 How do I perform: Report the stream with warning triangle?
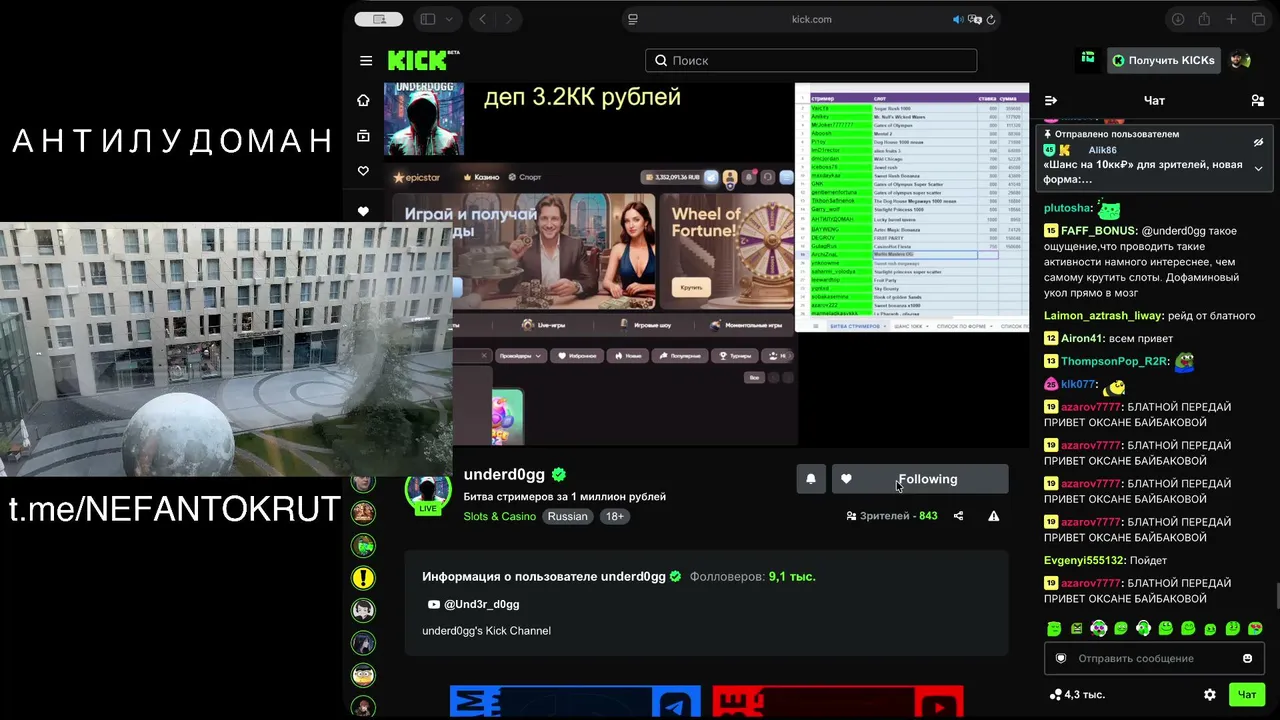tap(993, 516)
